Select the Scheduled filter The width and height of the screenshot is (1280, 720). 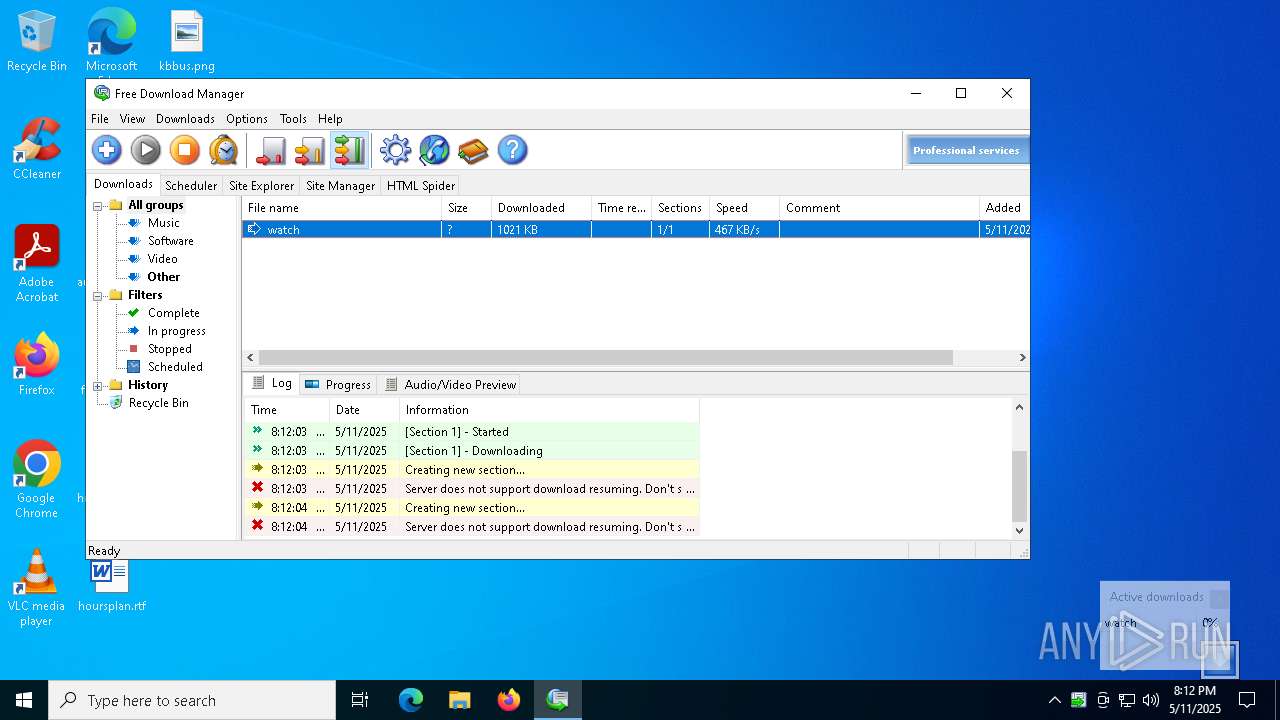point(176,367)
